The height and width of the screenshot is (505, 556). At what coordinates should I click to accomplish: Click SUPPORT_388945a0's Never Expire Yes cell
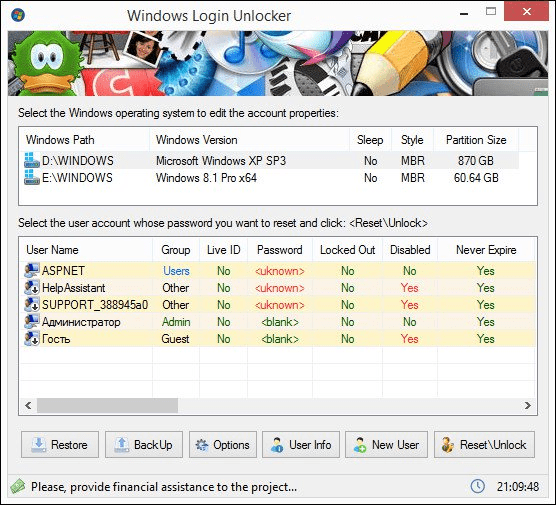coord(485,305)
